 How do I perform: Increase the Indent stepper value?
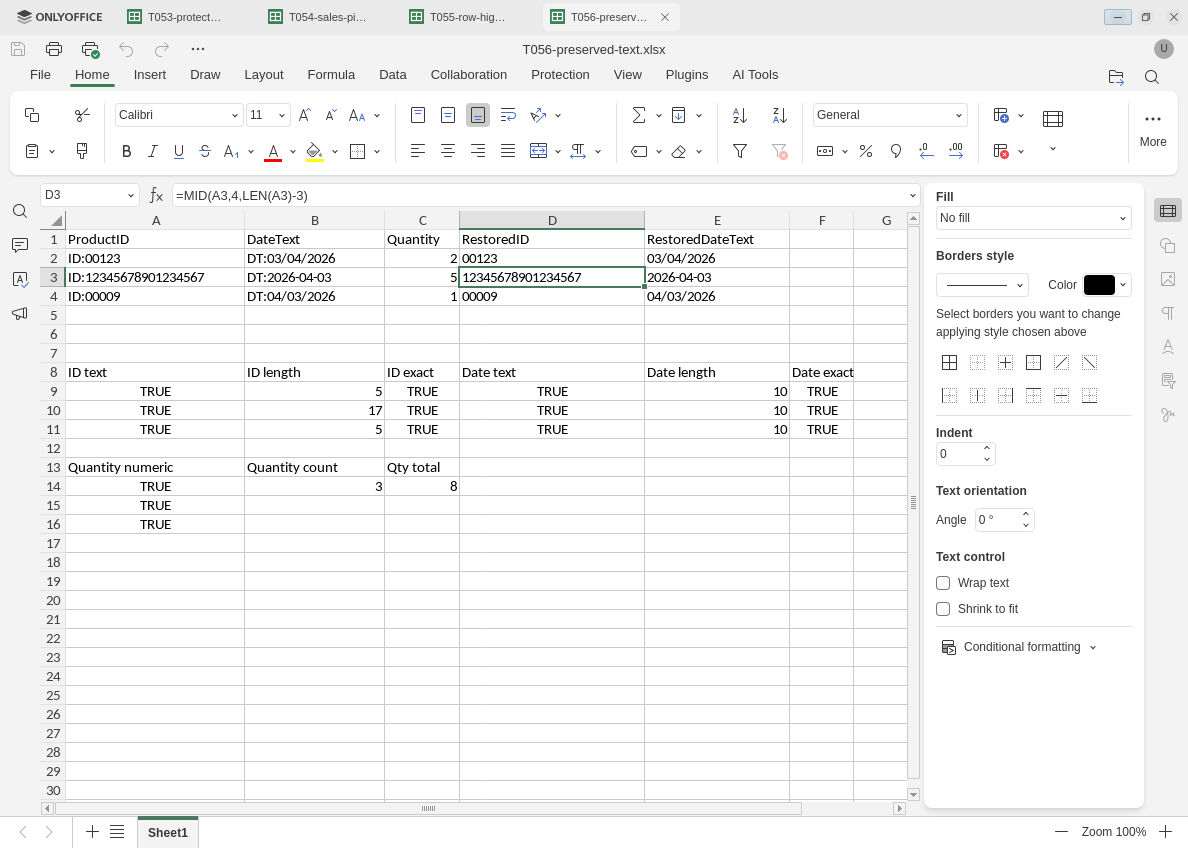pyautogui.click(x=986, y=449)
